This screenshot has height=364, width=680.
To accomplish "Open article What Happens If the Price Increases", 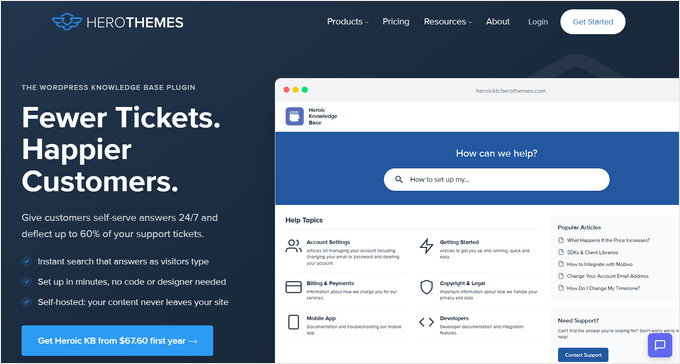I will pyautogui.click(x=608, y=240).
